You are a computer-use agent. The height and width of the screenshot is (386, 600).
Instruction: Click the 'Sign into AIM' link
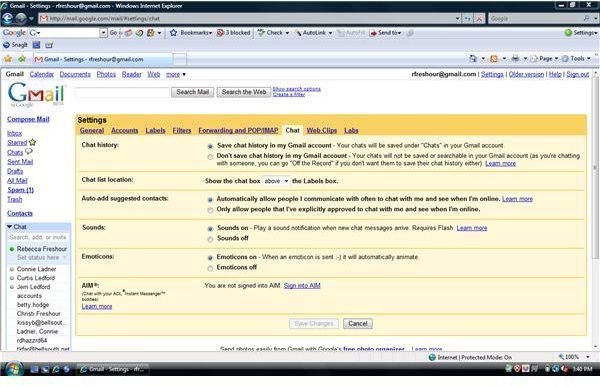click(x=302, y=285)
